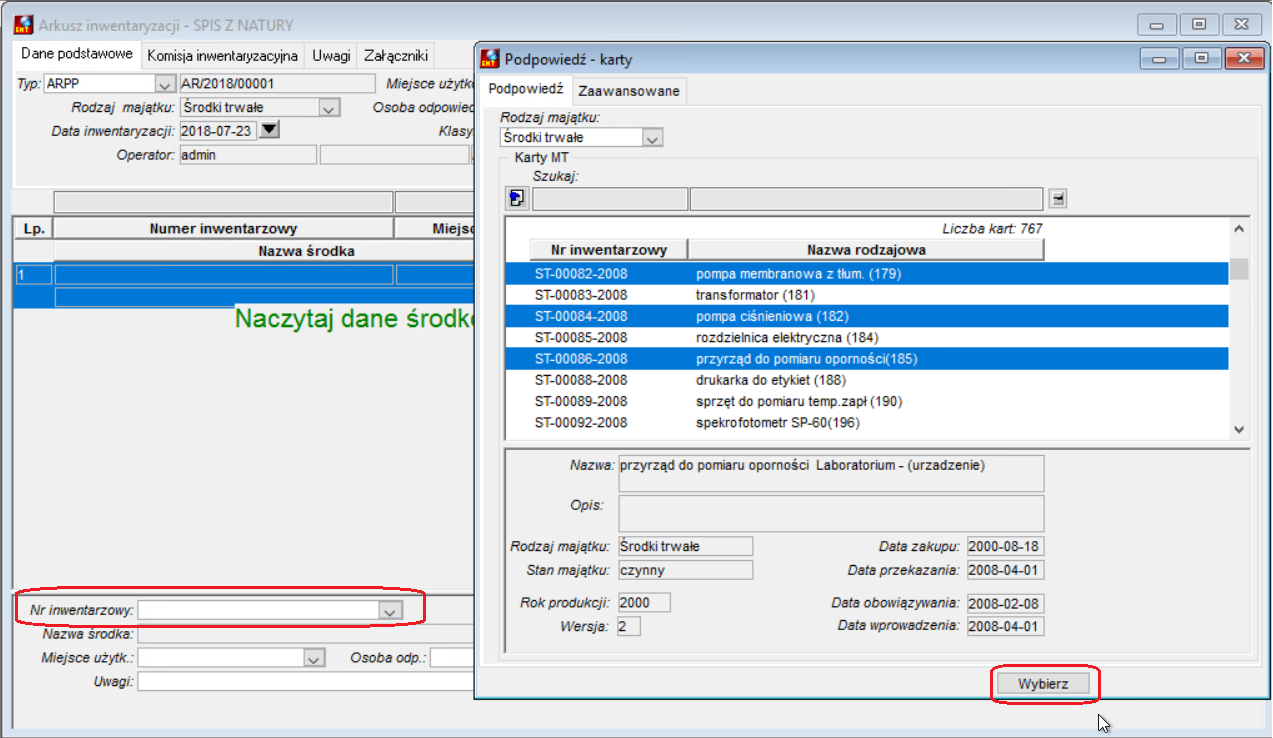Open Rodzaj majątku dropdown in karty dialog

tap(652, 138)
